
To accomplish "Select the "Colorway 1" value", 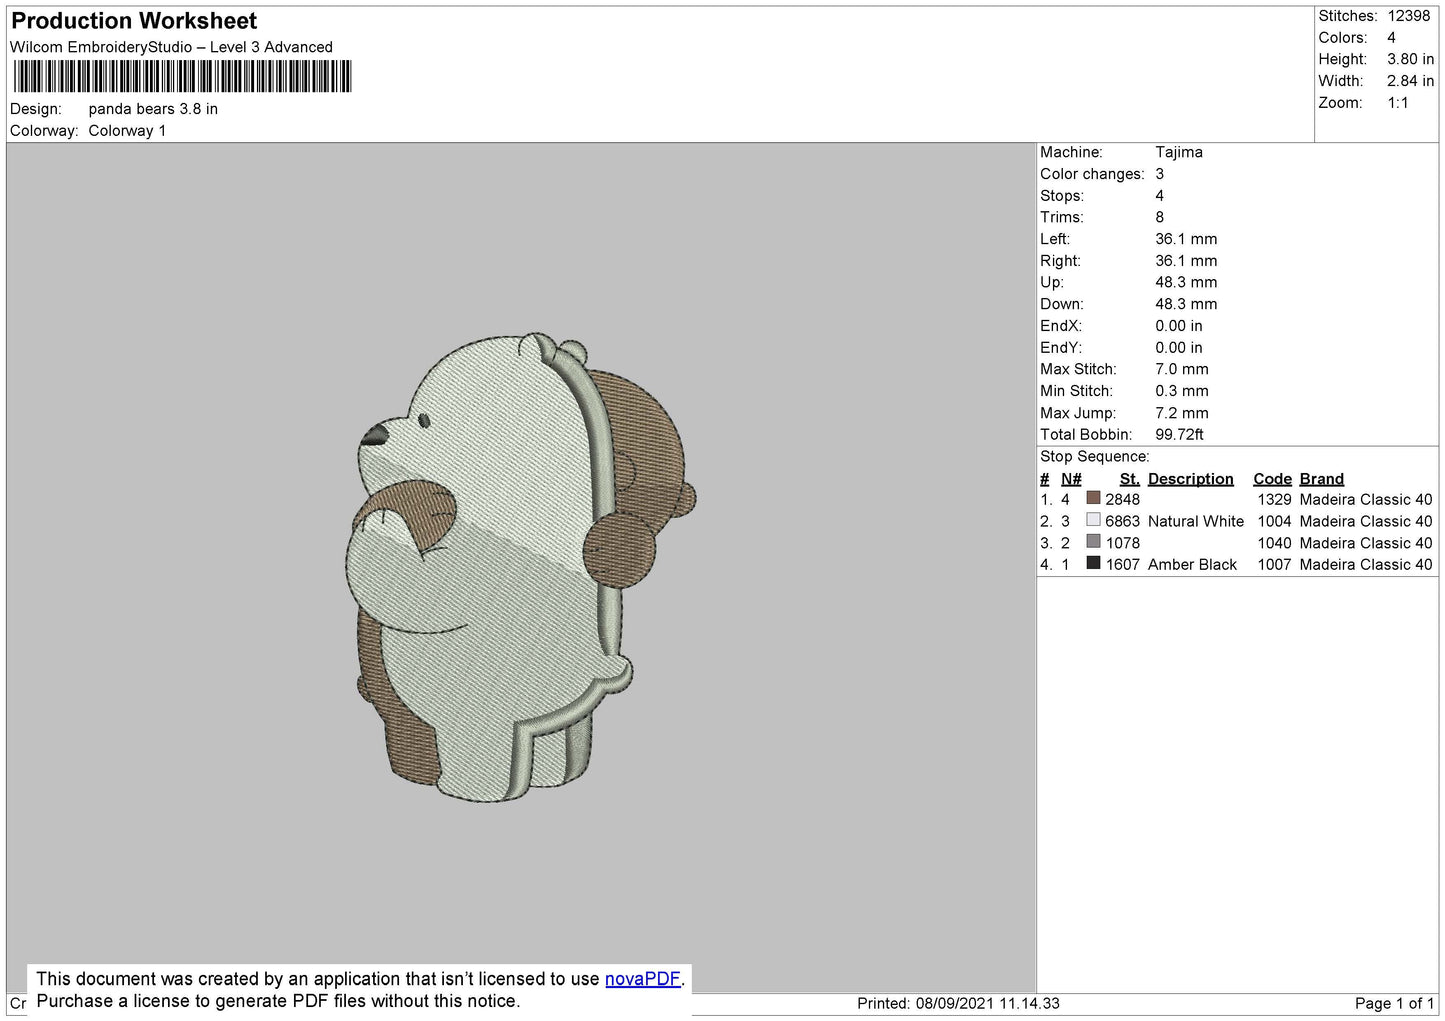I will click(127, 131).
